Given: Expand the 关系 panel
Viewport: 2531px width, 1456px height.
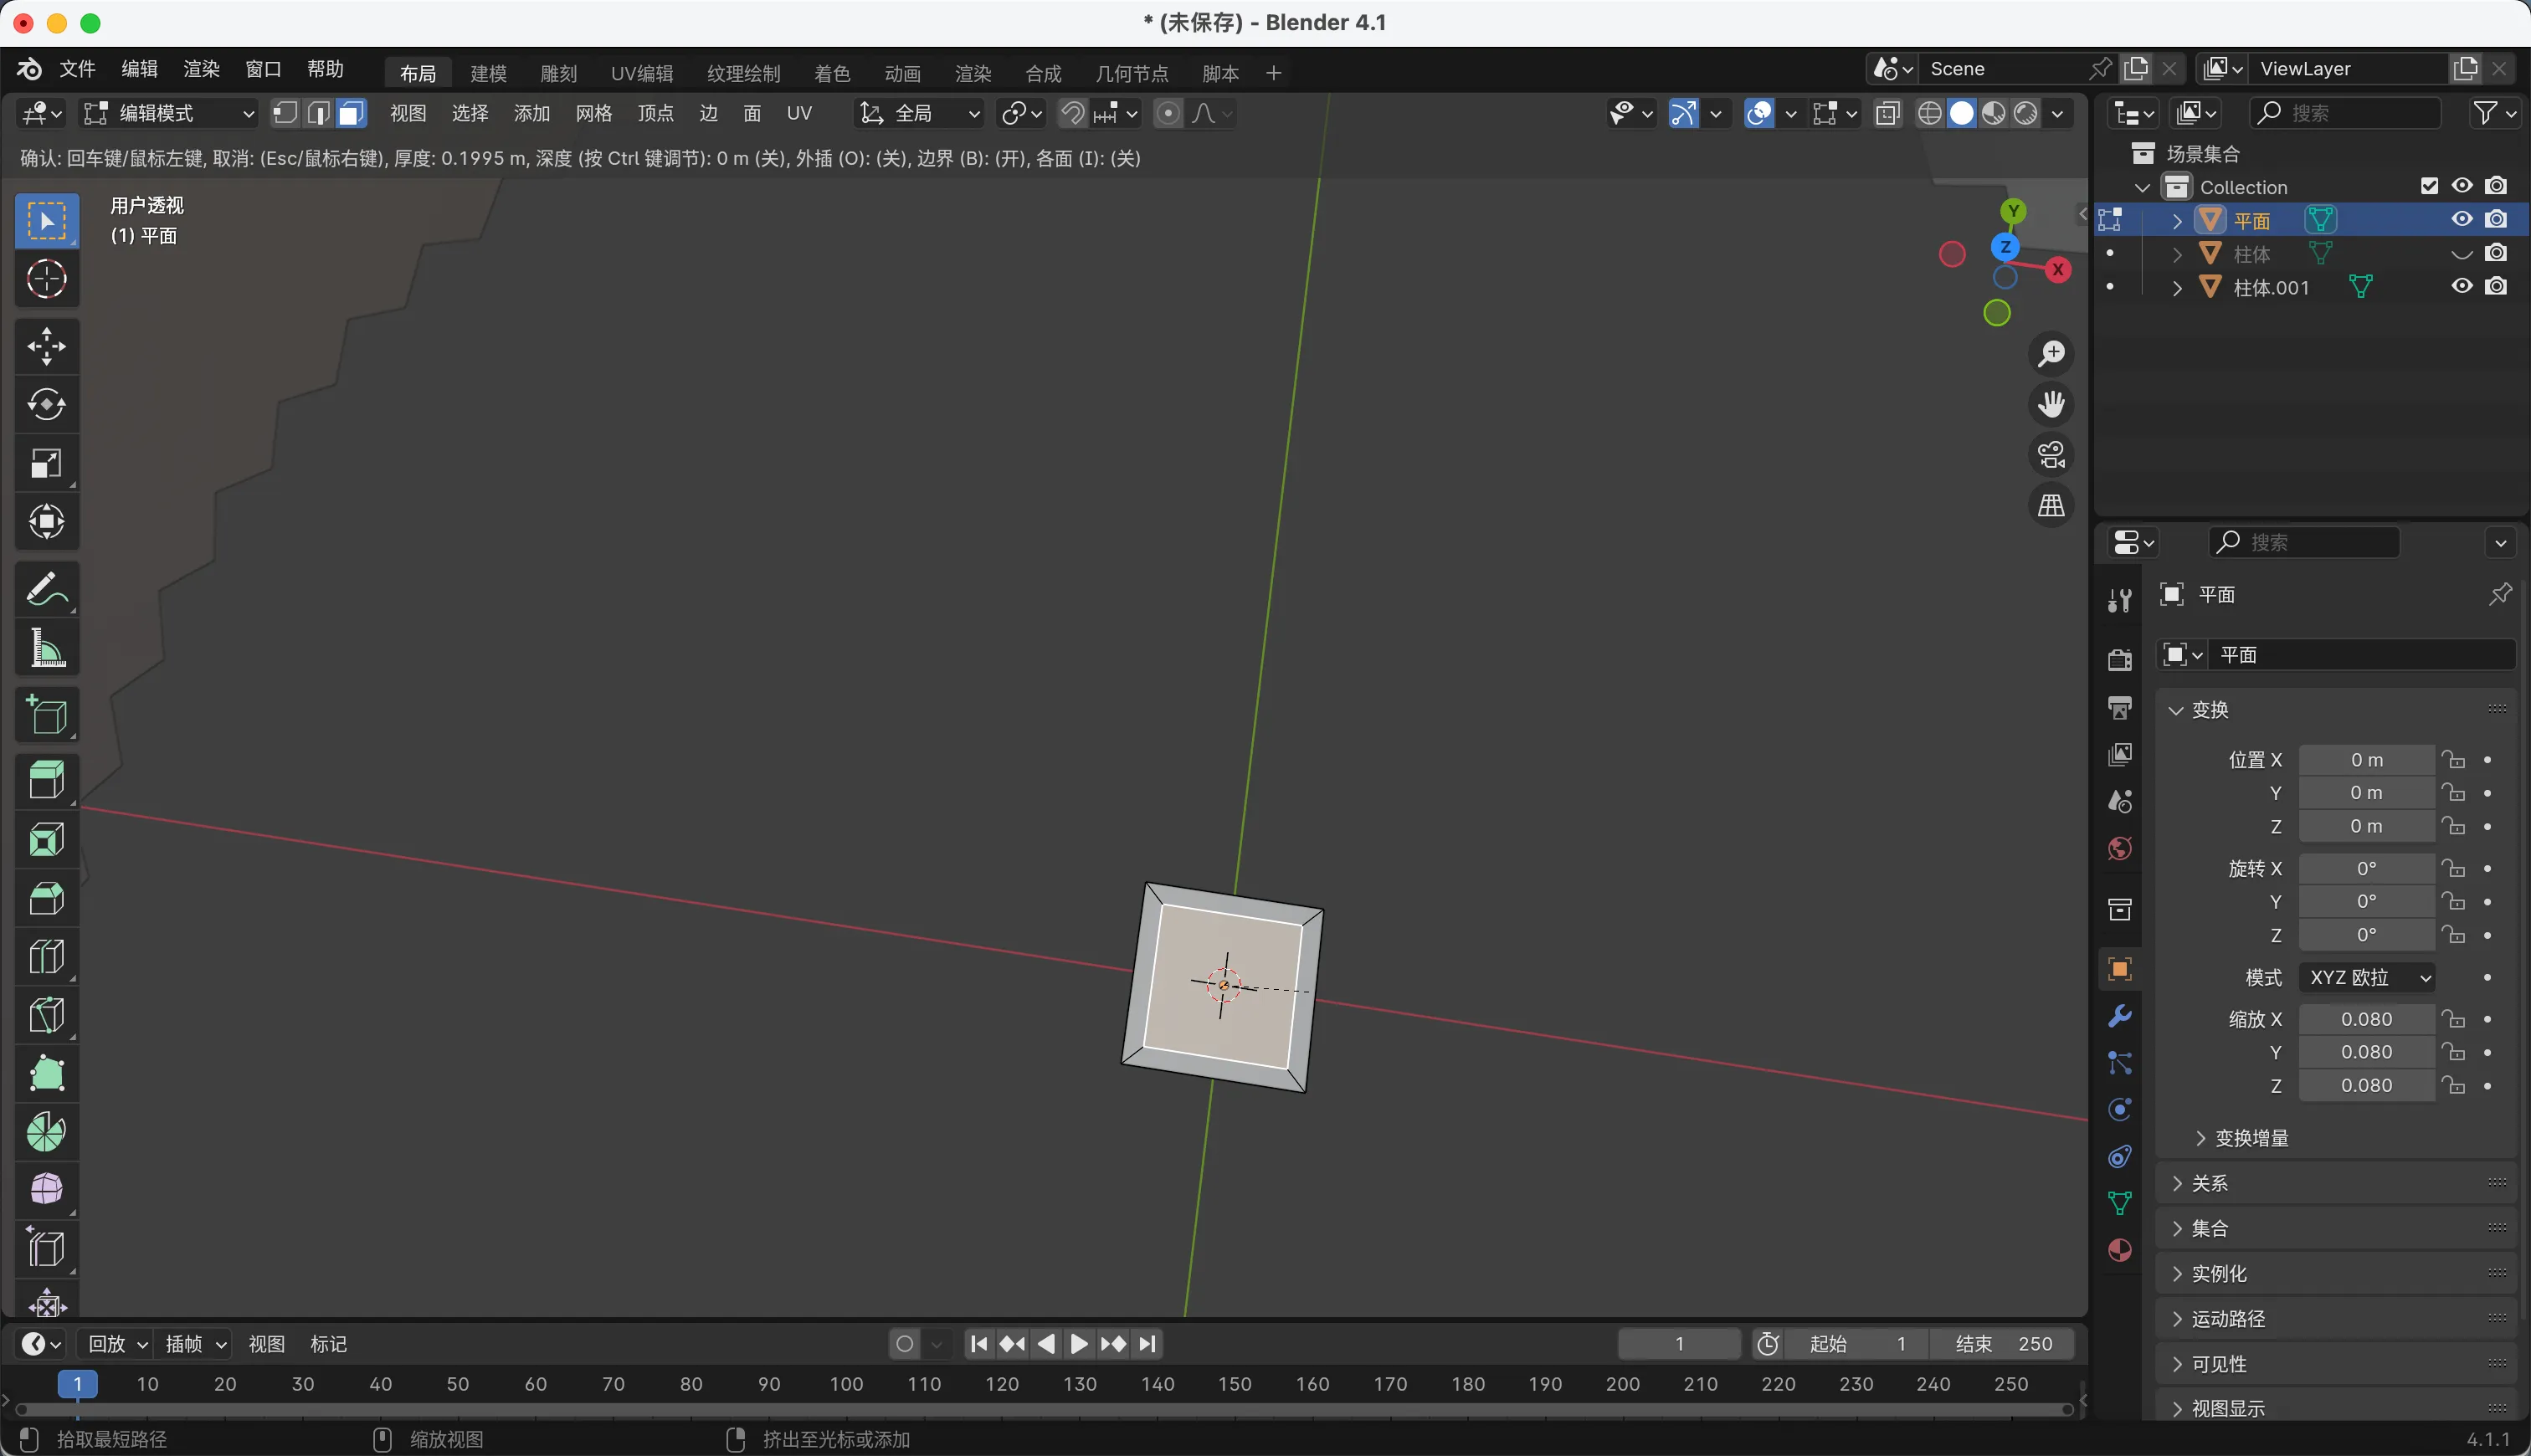Looking at the screenshot, I should [x=2209, y=1183].
